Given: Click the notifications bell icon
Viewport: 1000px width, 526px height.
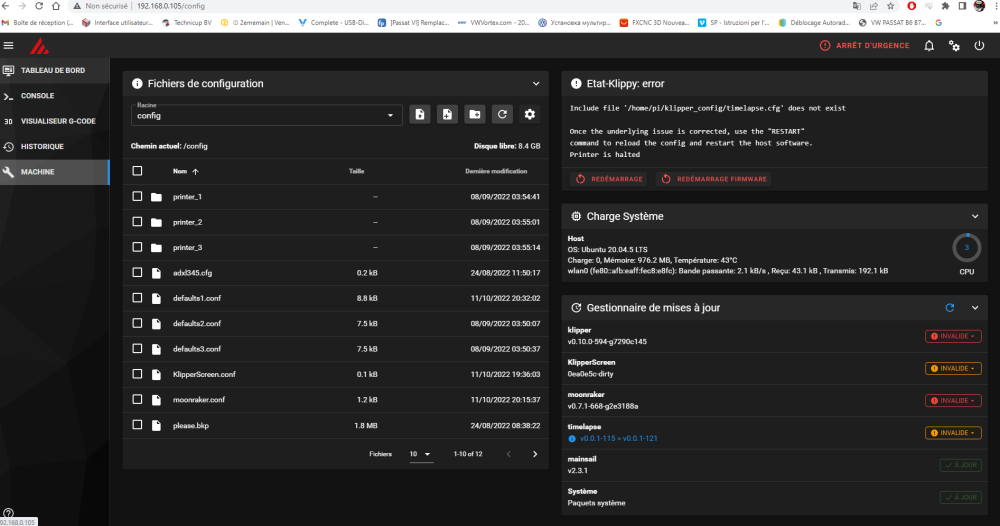Looking at the screenshot, I should click(x=929, y=46).
